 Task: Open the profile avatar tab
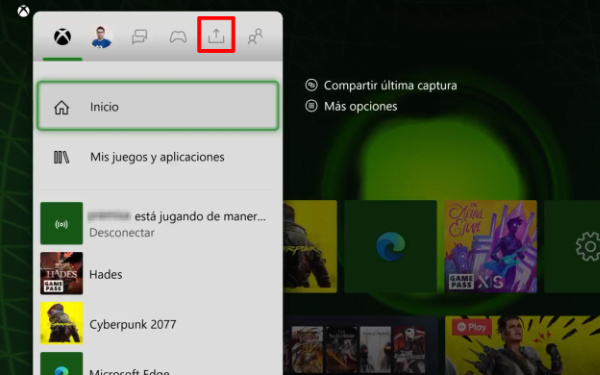point(101,37)
